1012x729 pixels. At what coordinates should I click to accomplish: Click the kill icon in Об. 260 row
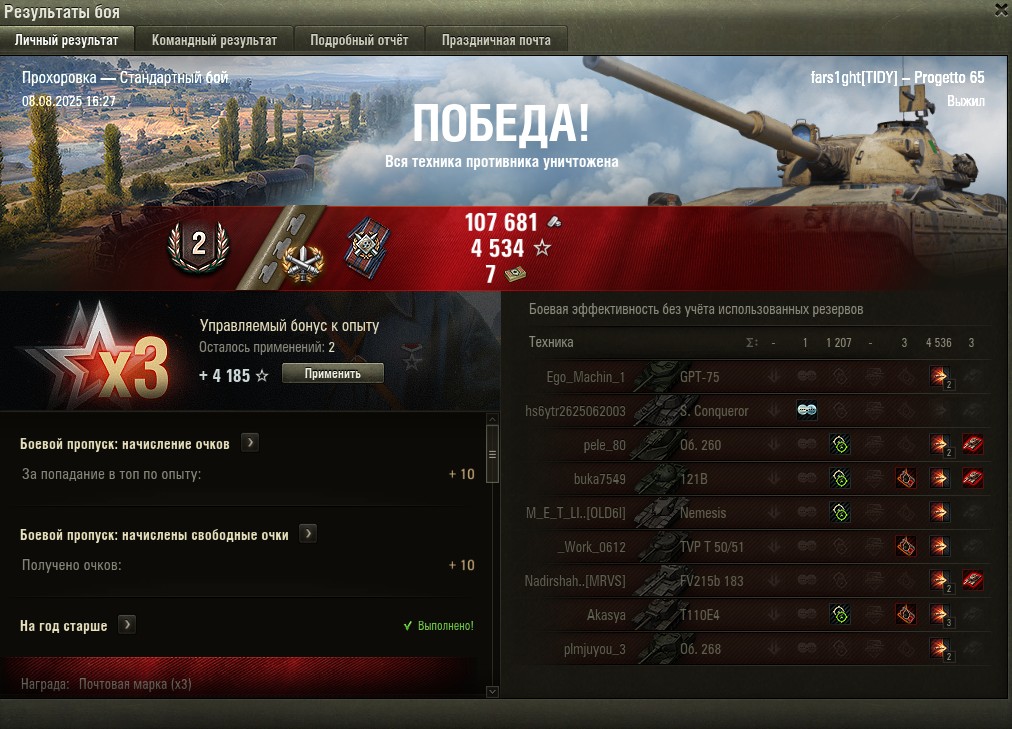coord(973,444)
